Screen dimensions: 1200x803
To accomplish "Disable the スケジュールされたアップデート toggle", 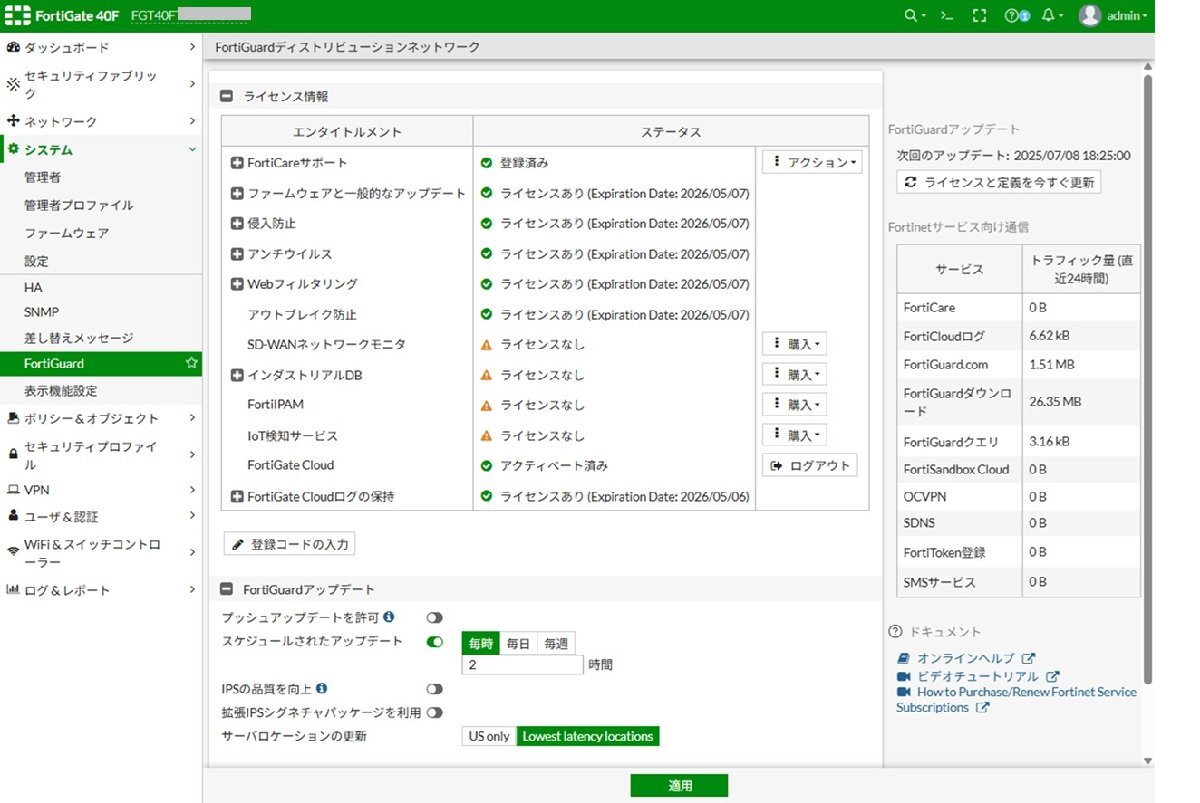I will (x=434, y=642).
